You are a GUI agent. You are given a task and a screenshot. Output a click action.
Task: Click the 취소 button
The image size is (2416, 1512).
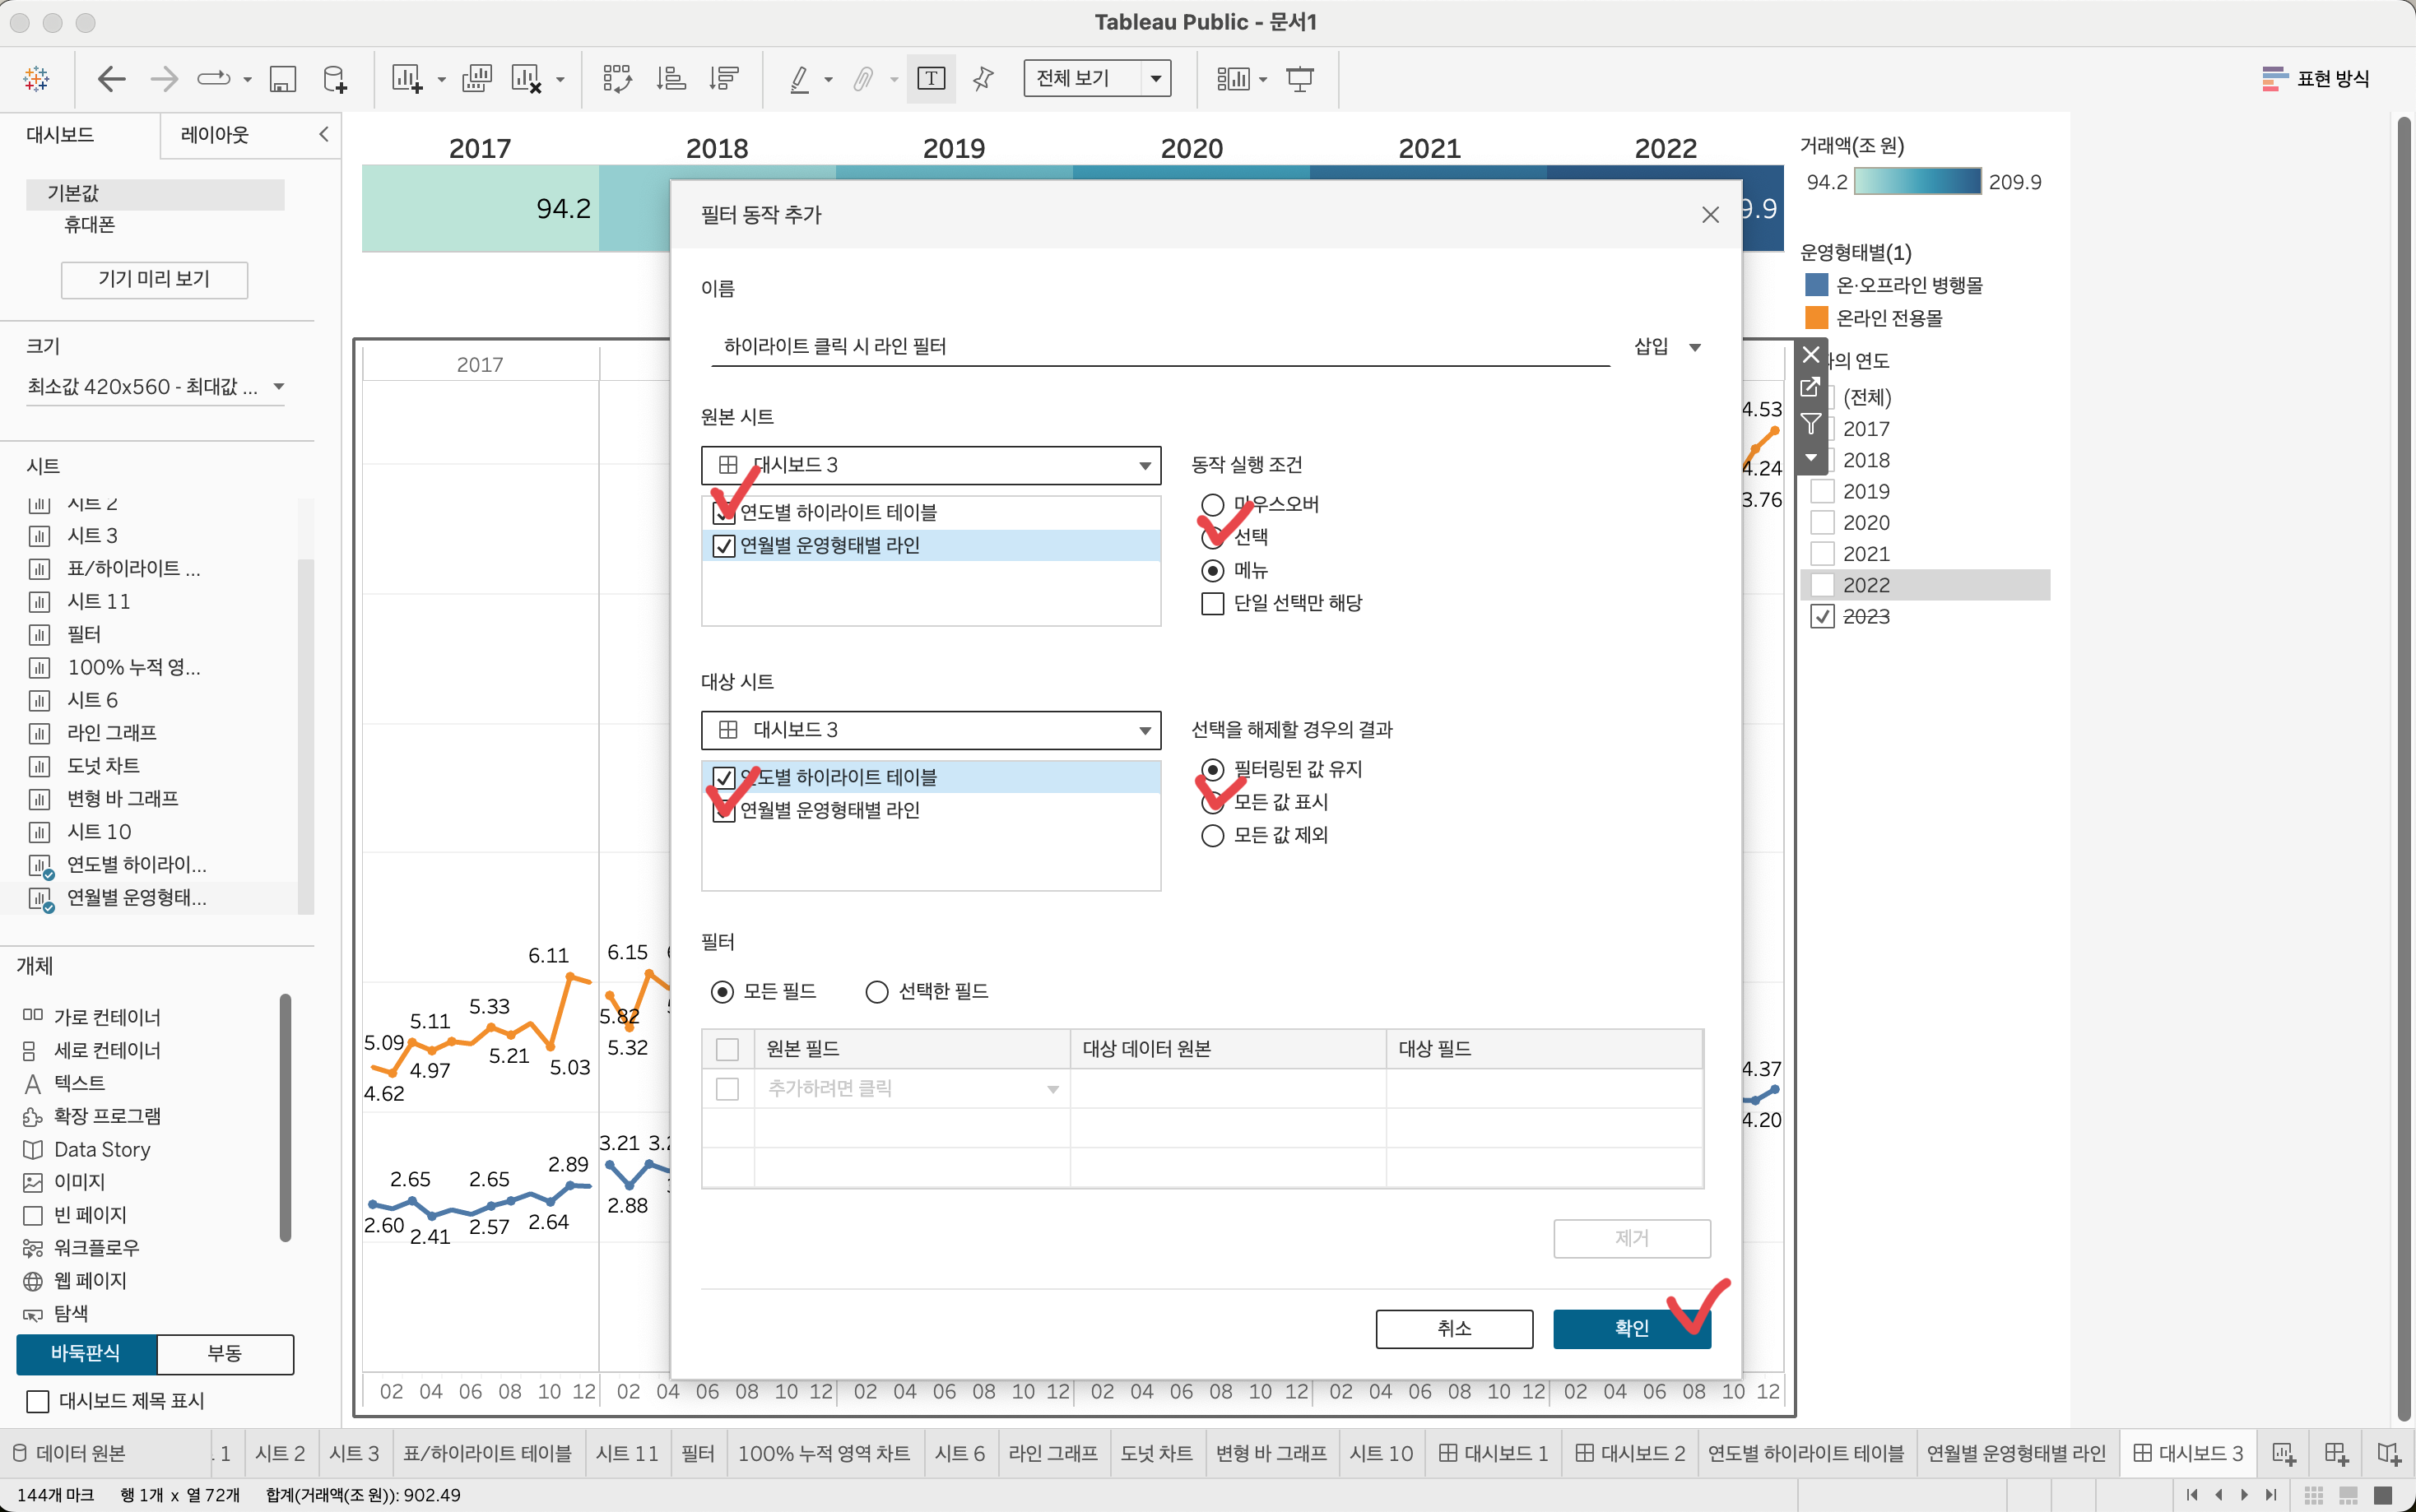(1454, 1329)
